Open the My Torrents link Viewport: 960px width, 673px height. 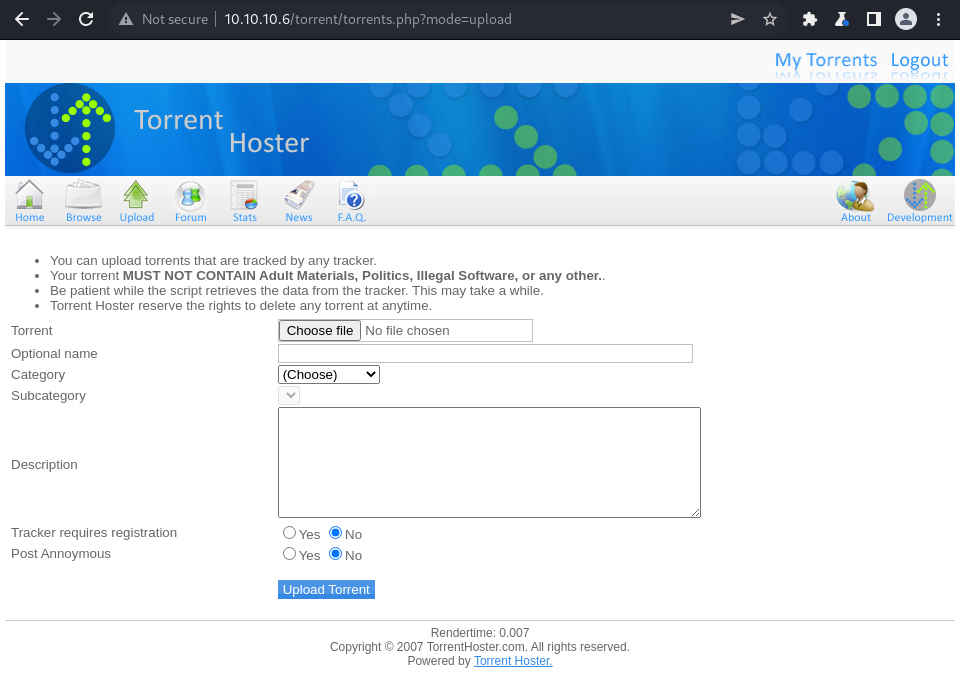coord(825,60)
